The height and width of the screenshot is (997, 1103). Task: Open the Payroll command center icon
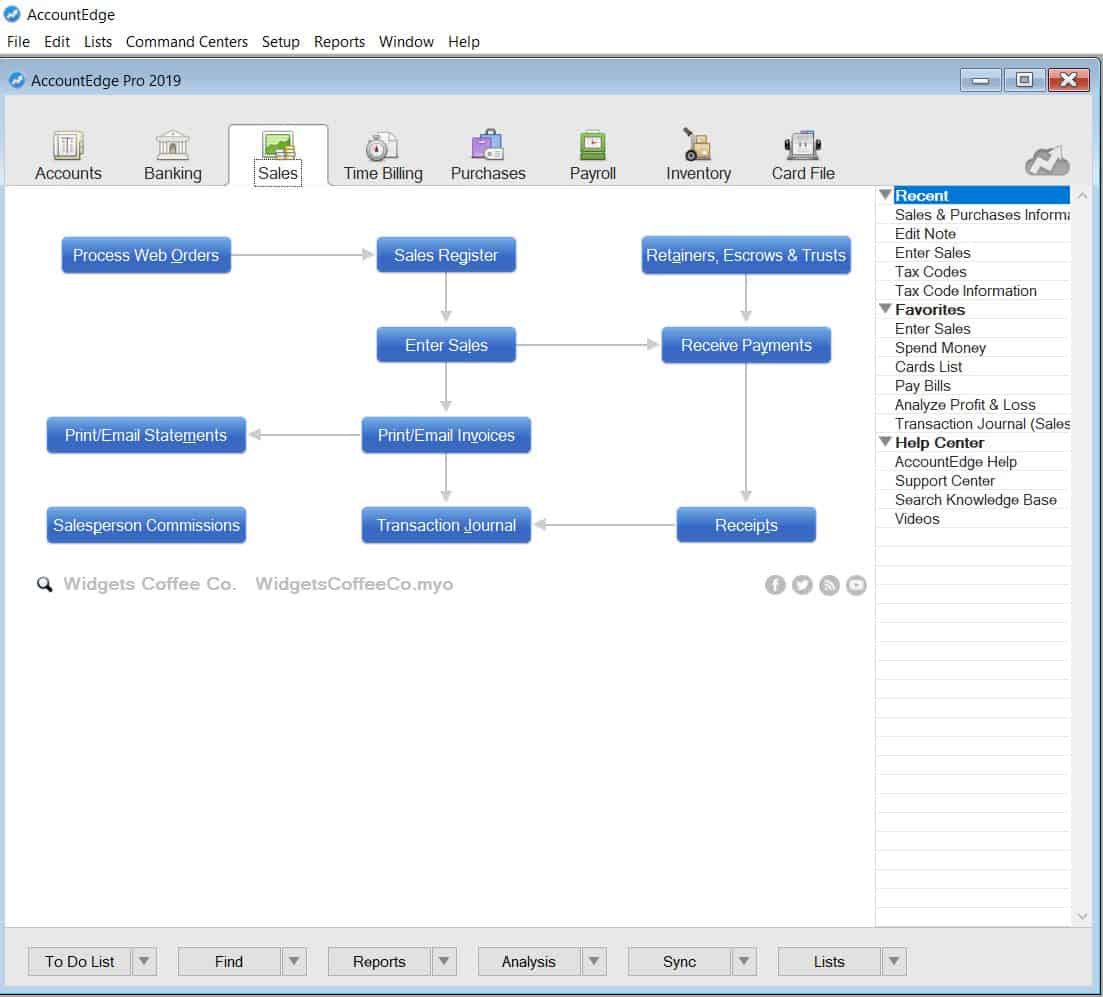pyautogui.click(x=592, y=146)
